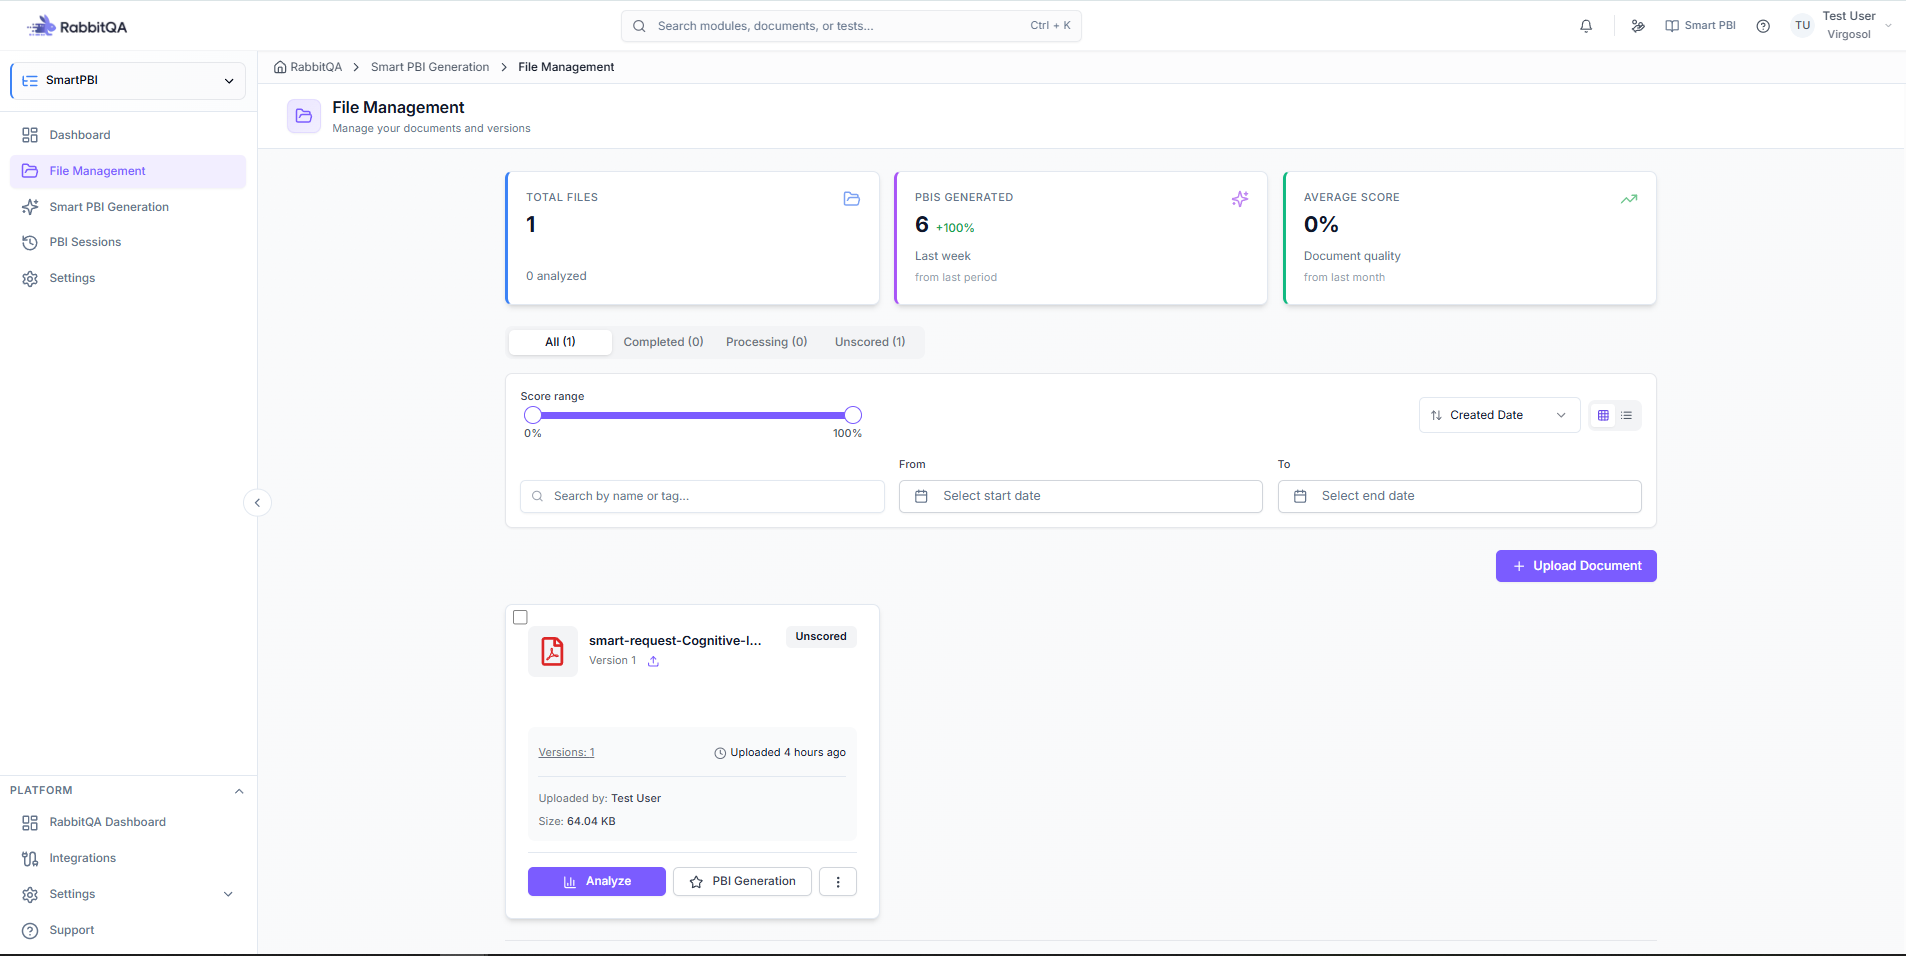Click the minimum score slider handle
Screen dimensions: 1906x956
pyautogui.click(x=533, y=415)
